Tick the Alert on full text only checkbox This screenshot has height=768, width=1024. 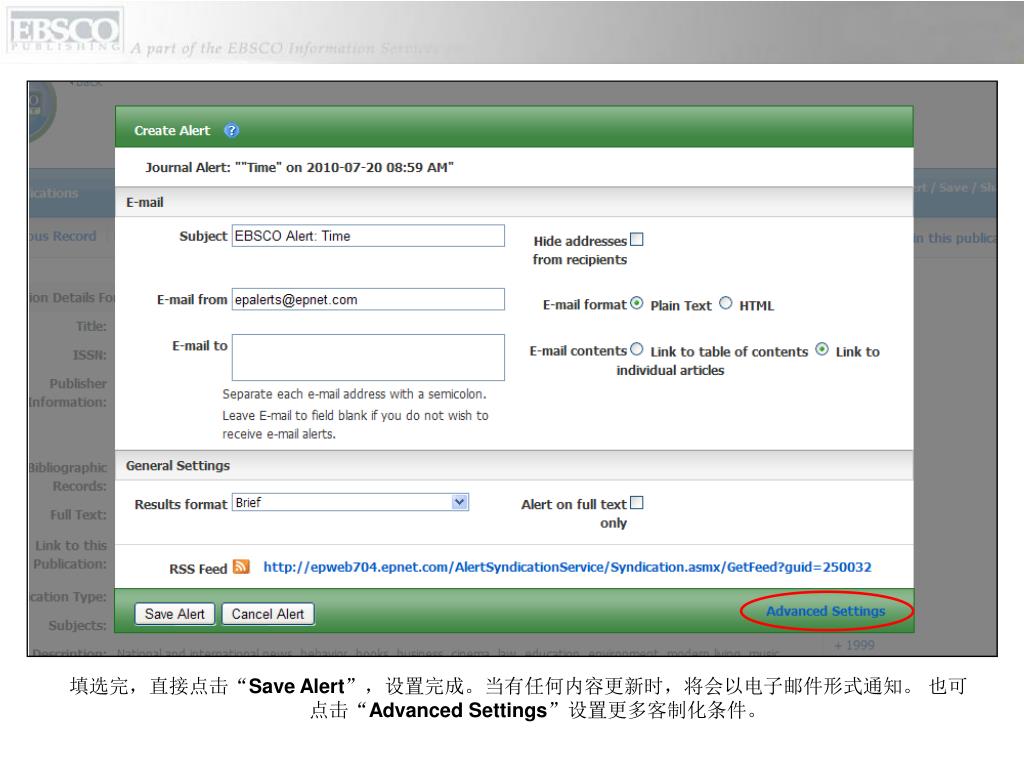tap(637, 503)
